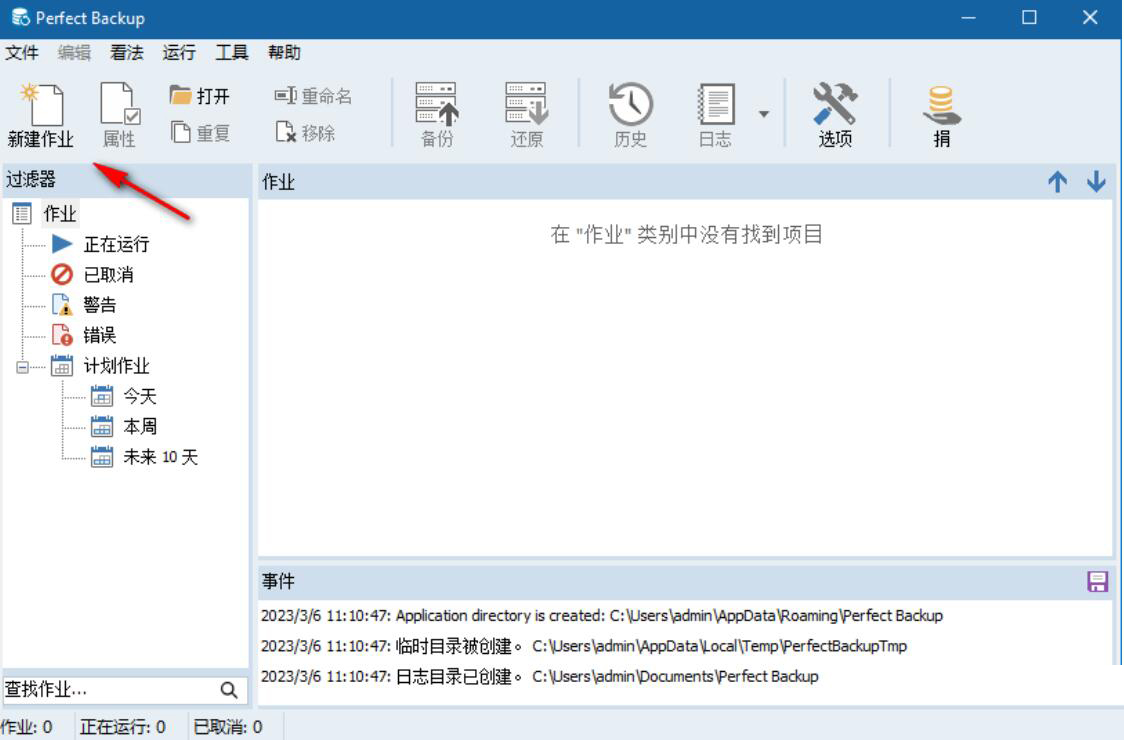Click the Perfect Backup title bar app icon
This screenshot has width=1124, height=740.
click(x=20, y=18)
